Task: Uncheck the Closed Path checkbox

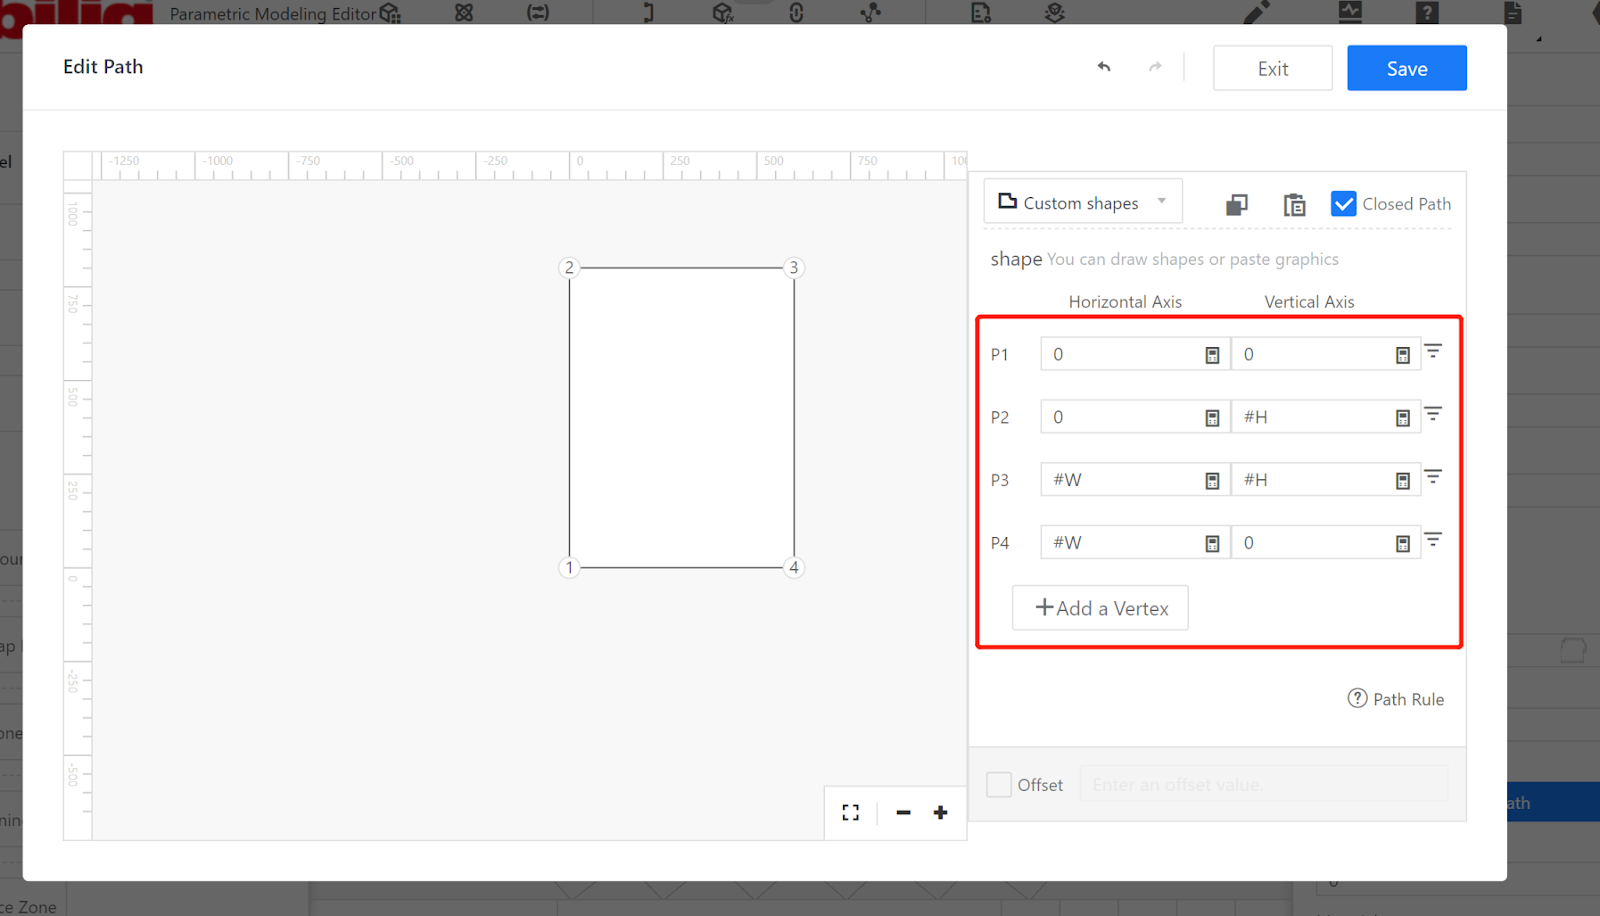Action: pos(1344,204)
